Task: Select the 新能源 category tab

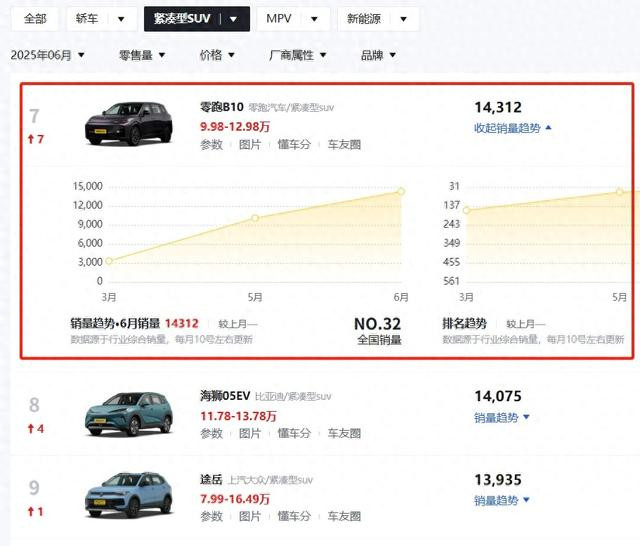Action: click(364, 19)
